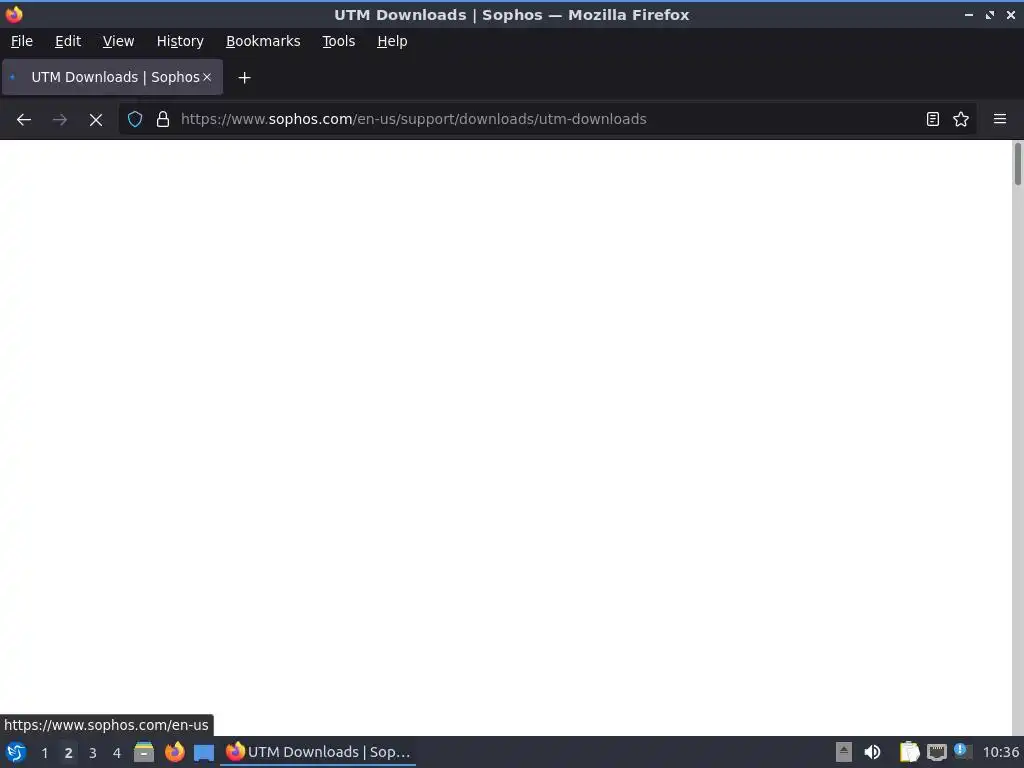View site security padlock details
This screenshot has width=1024, height=768.
163,120
